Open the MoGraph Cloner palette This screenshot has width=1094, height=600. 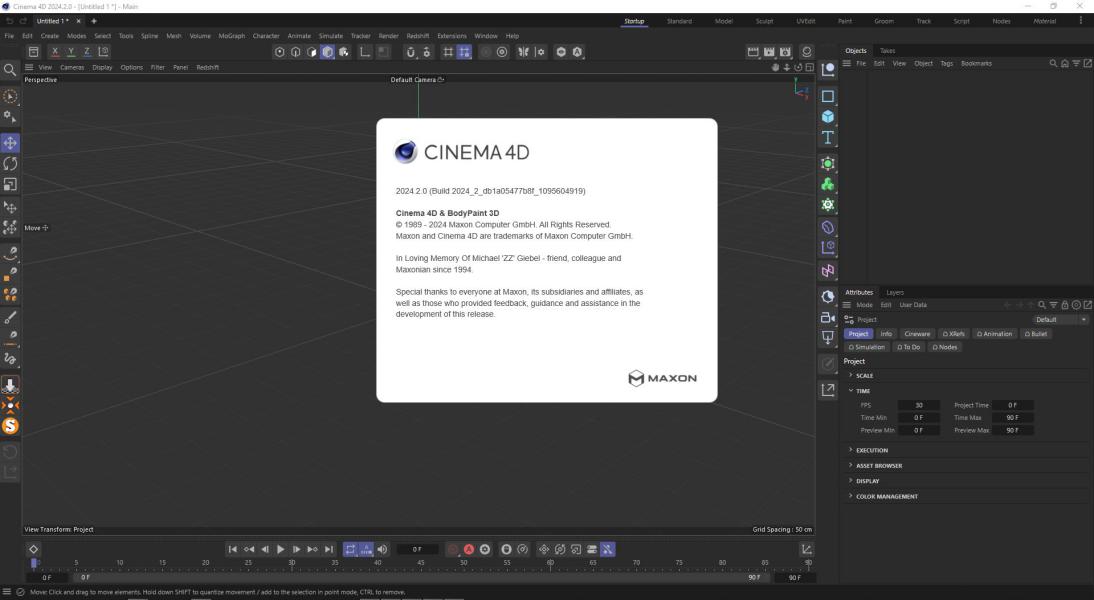[x=828, y=184]
